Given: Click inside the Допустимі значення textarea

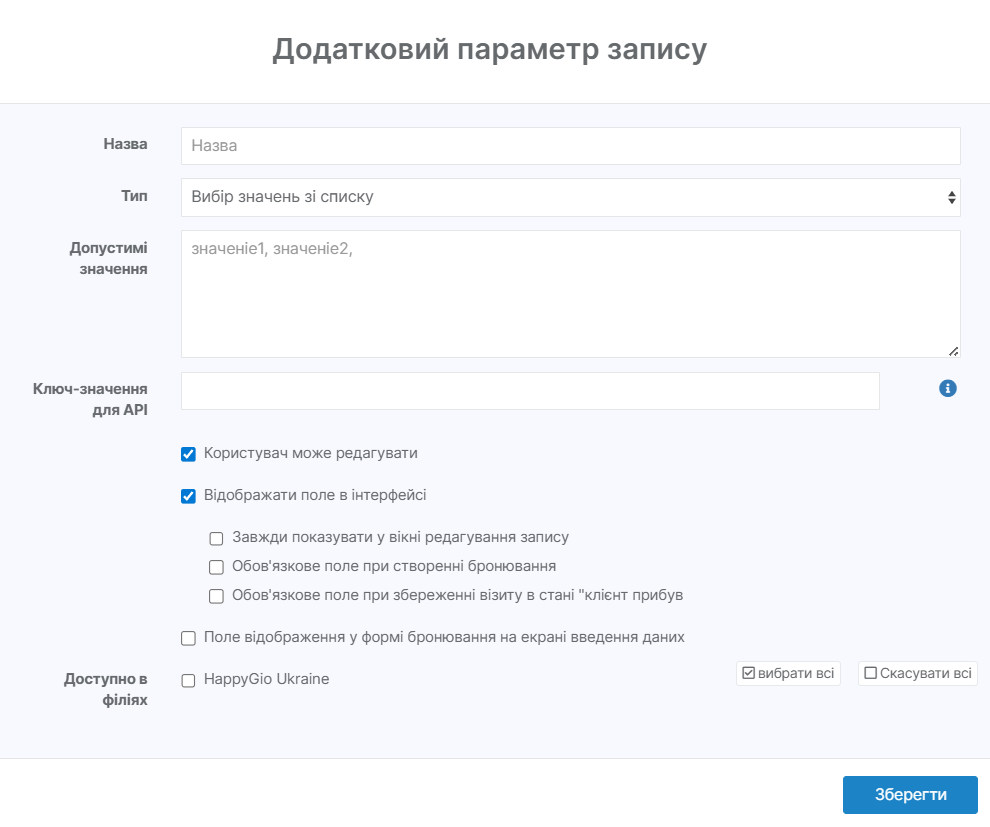Looking at the screenshot, I should 570,294.
